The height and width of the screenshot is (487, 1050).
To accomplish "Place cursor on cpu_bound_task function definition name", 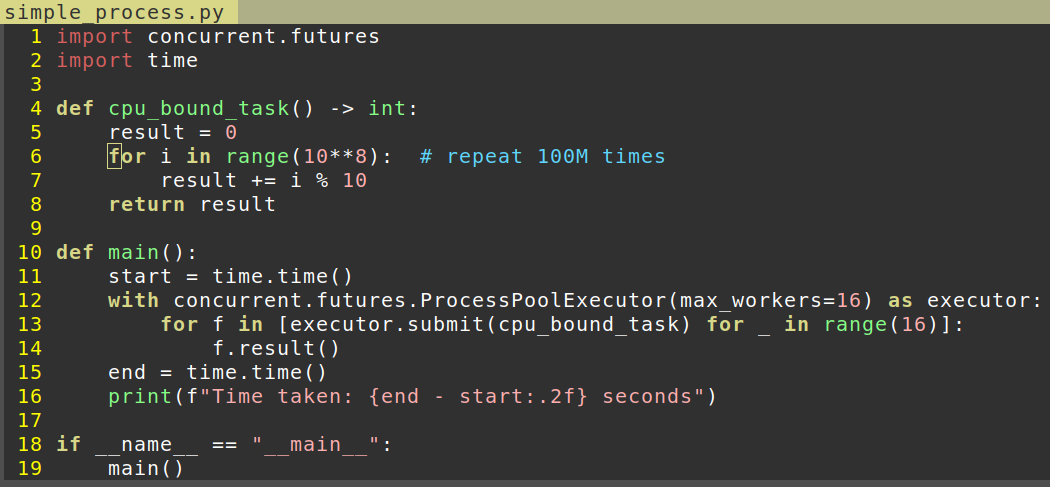I will tap(199, 109).
